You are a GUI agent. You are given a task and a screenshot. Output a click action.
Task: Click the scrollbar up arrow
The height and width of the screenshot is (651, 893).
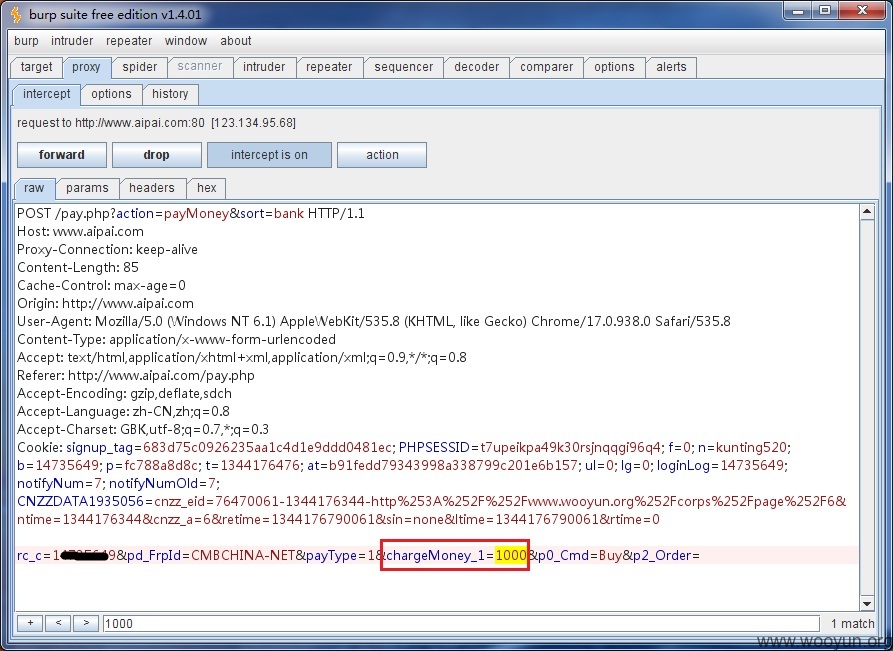coord(867,212)
